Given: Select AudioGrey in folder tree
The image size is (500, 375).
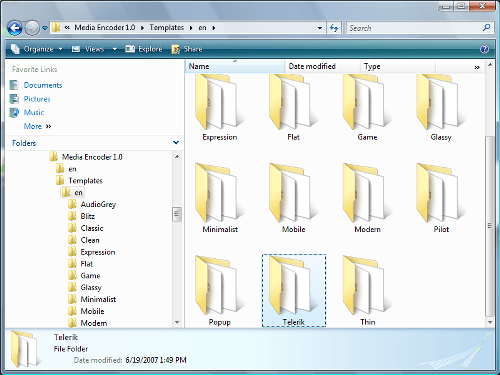Looking at the screenshot, I should coord(98,204).
